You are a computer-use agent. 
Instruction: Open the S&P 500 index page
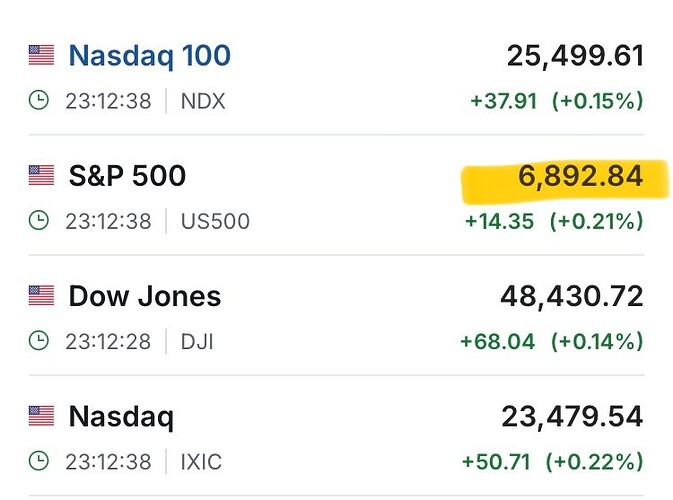(127, 176)
